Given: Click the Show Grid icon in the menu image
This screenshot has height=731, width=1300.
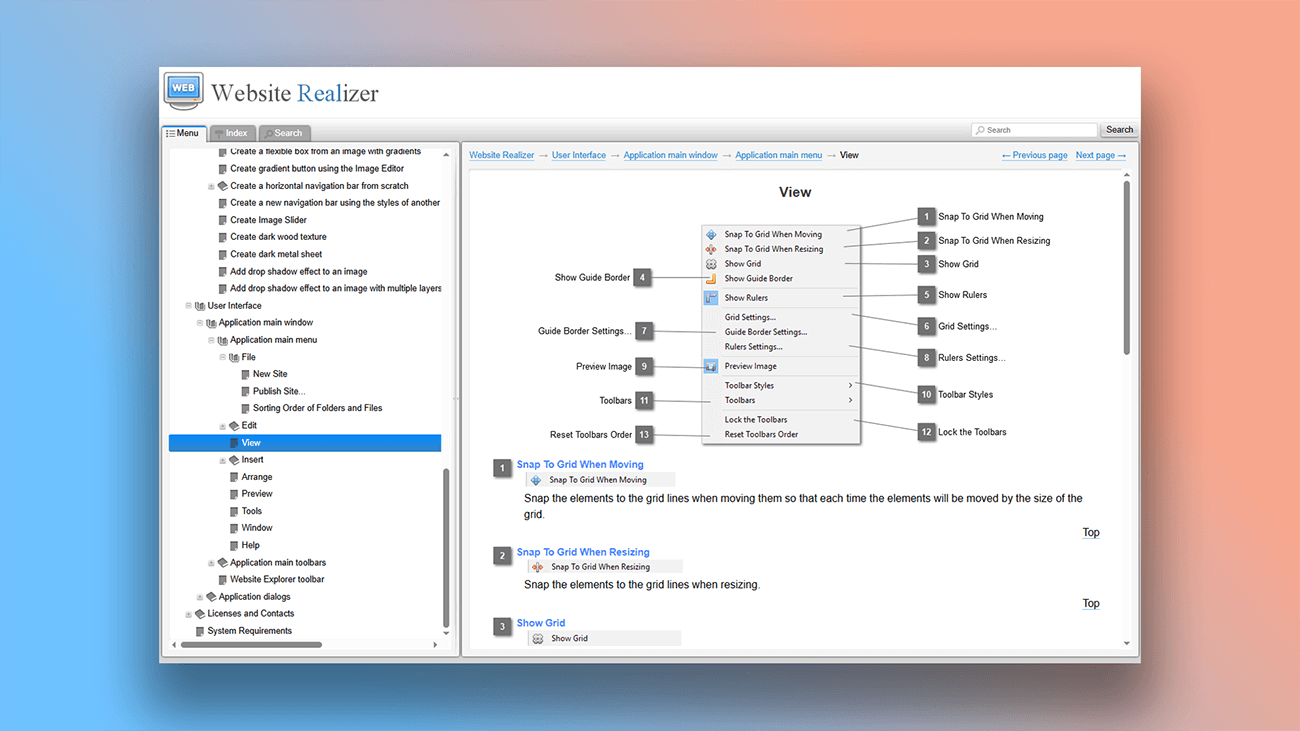Looking at the screenshot, I should (713, 263).
